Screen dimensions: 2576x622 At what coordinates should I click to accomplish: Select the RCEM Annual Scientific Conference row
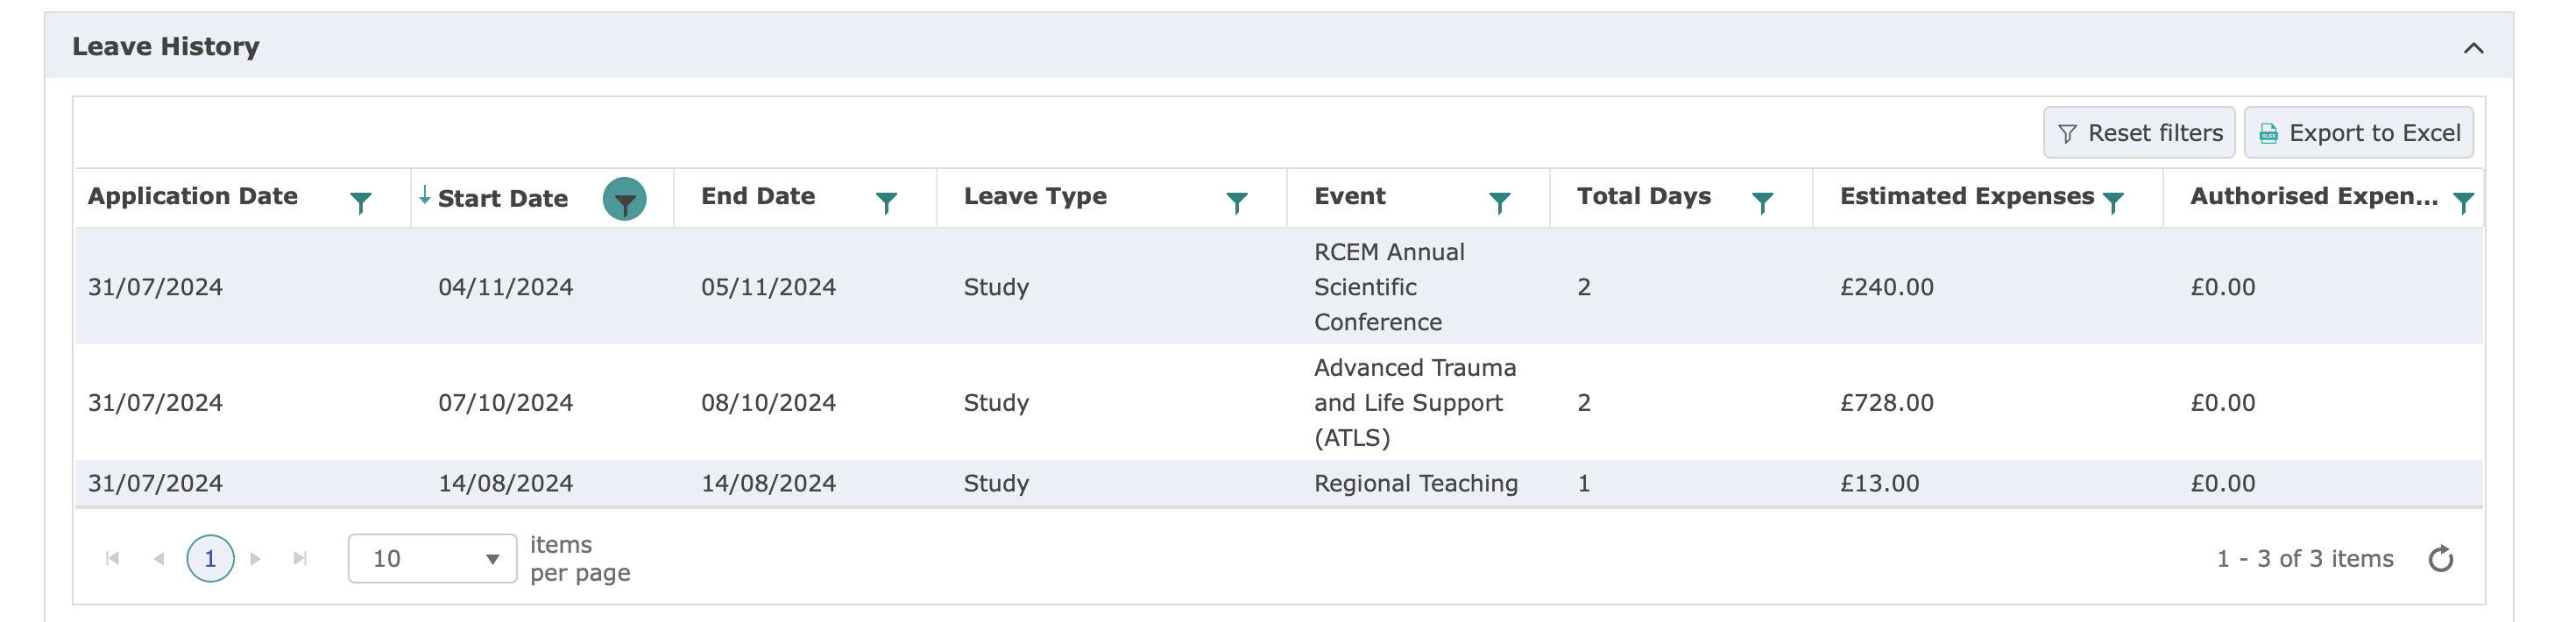click(1278, 287)
